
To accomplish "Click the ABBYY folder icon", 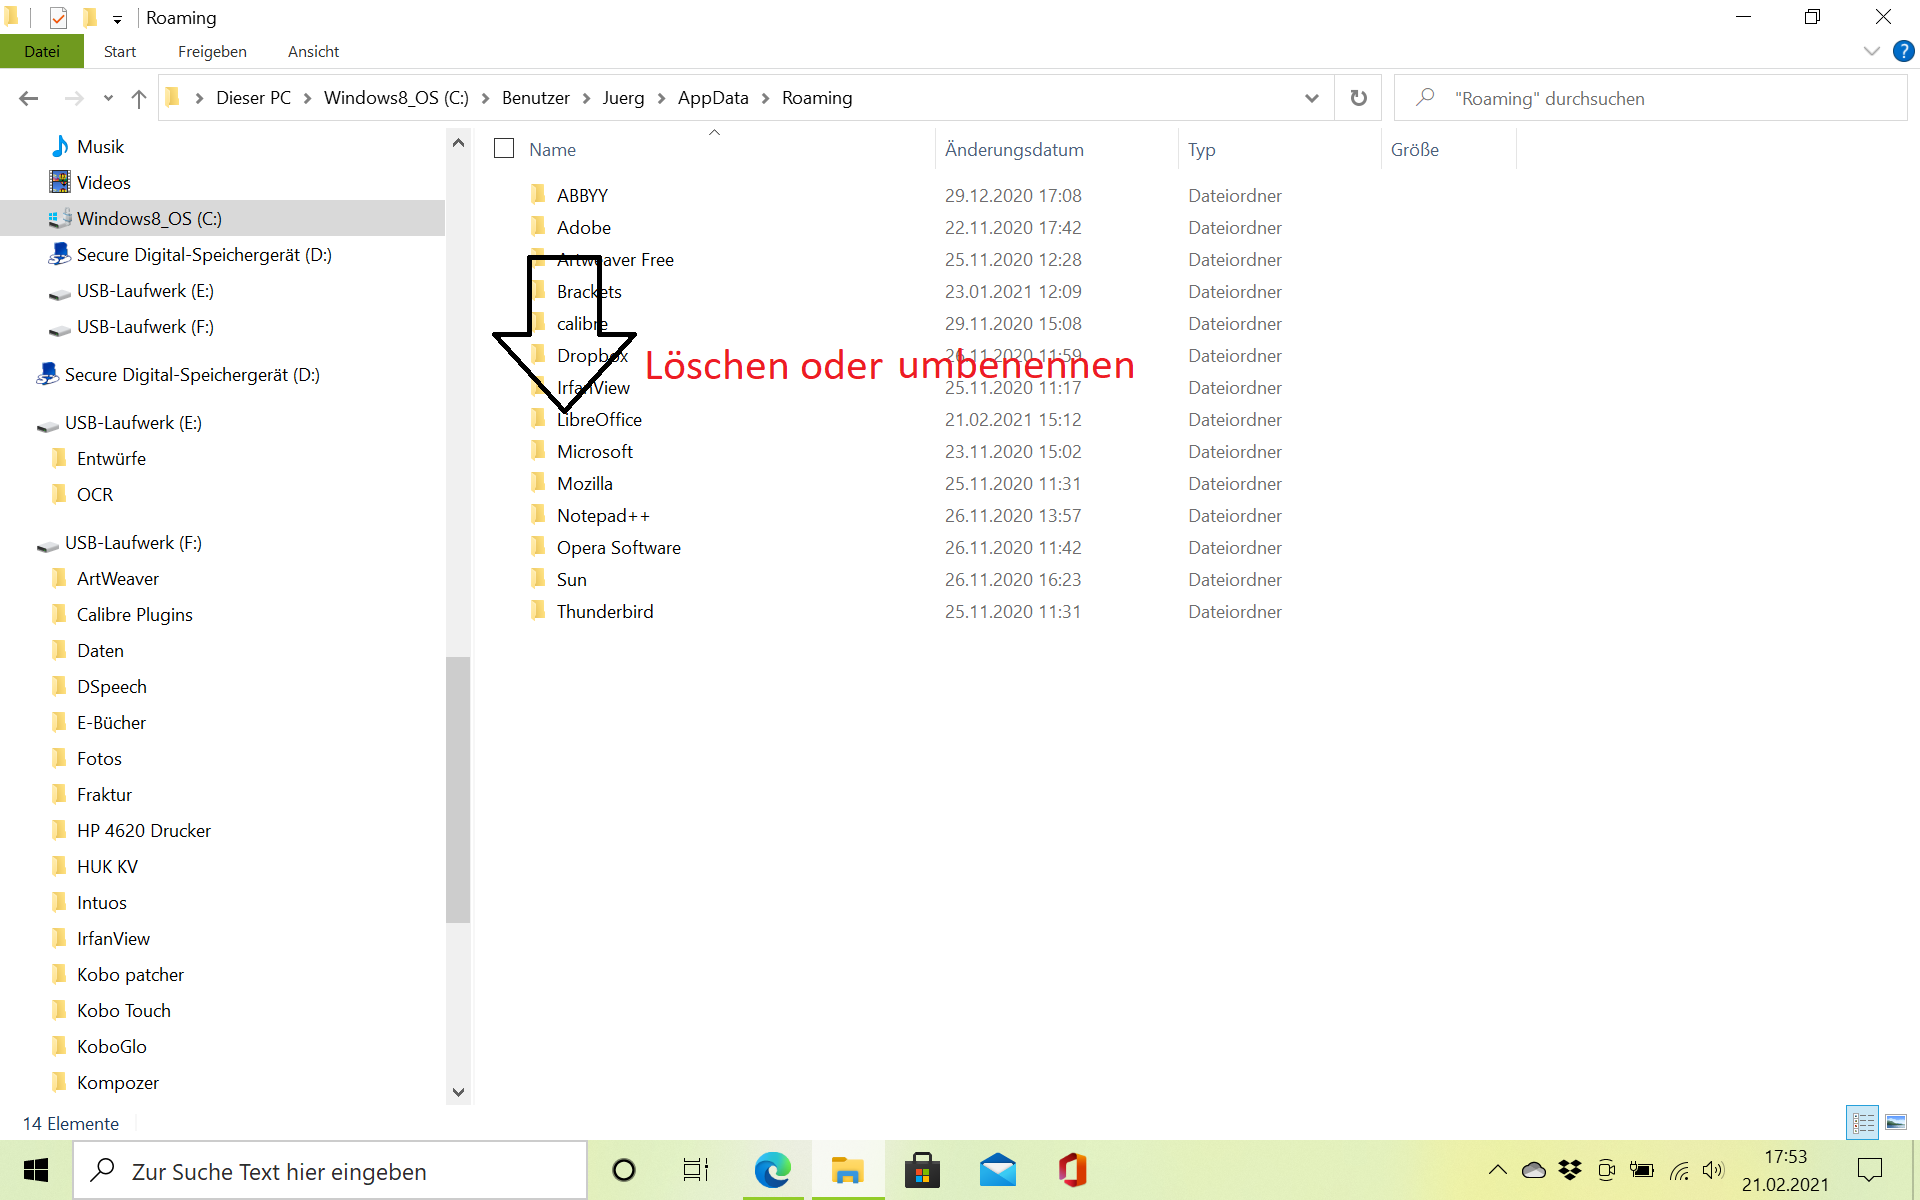I will [538, 194].
